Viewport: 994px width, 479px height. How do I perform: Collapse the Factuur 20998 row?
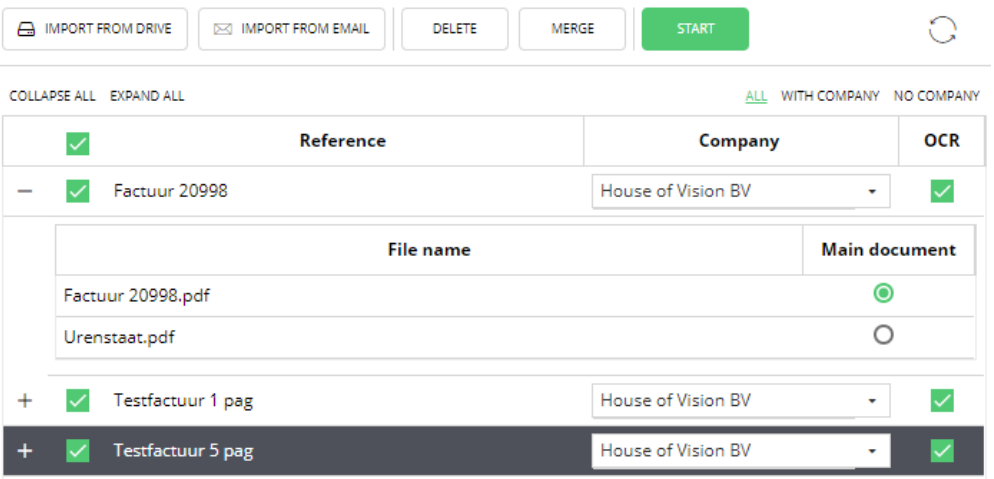pyautogui.click(x=25, y=191)
